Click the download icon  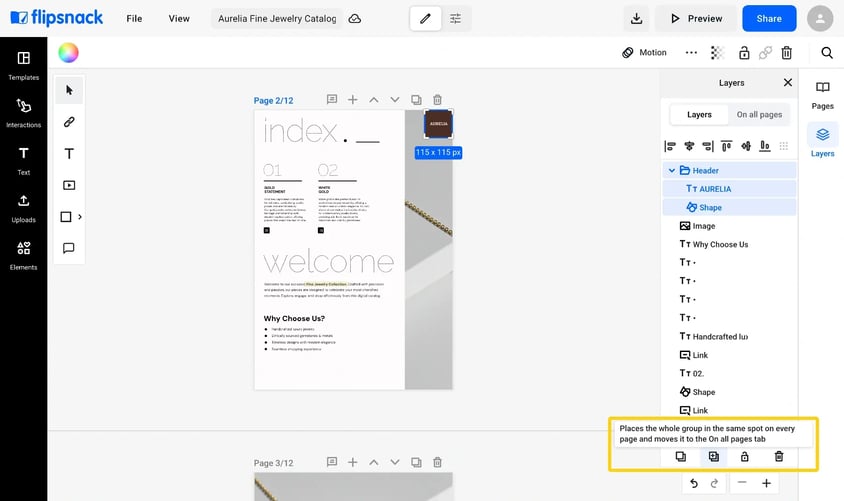click(x=636, y=18)
